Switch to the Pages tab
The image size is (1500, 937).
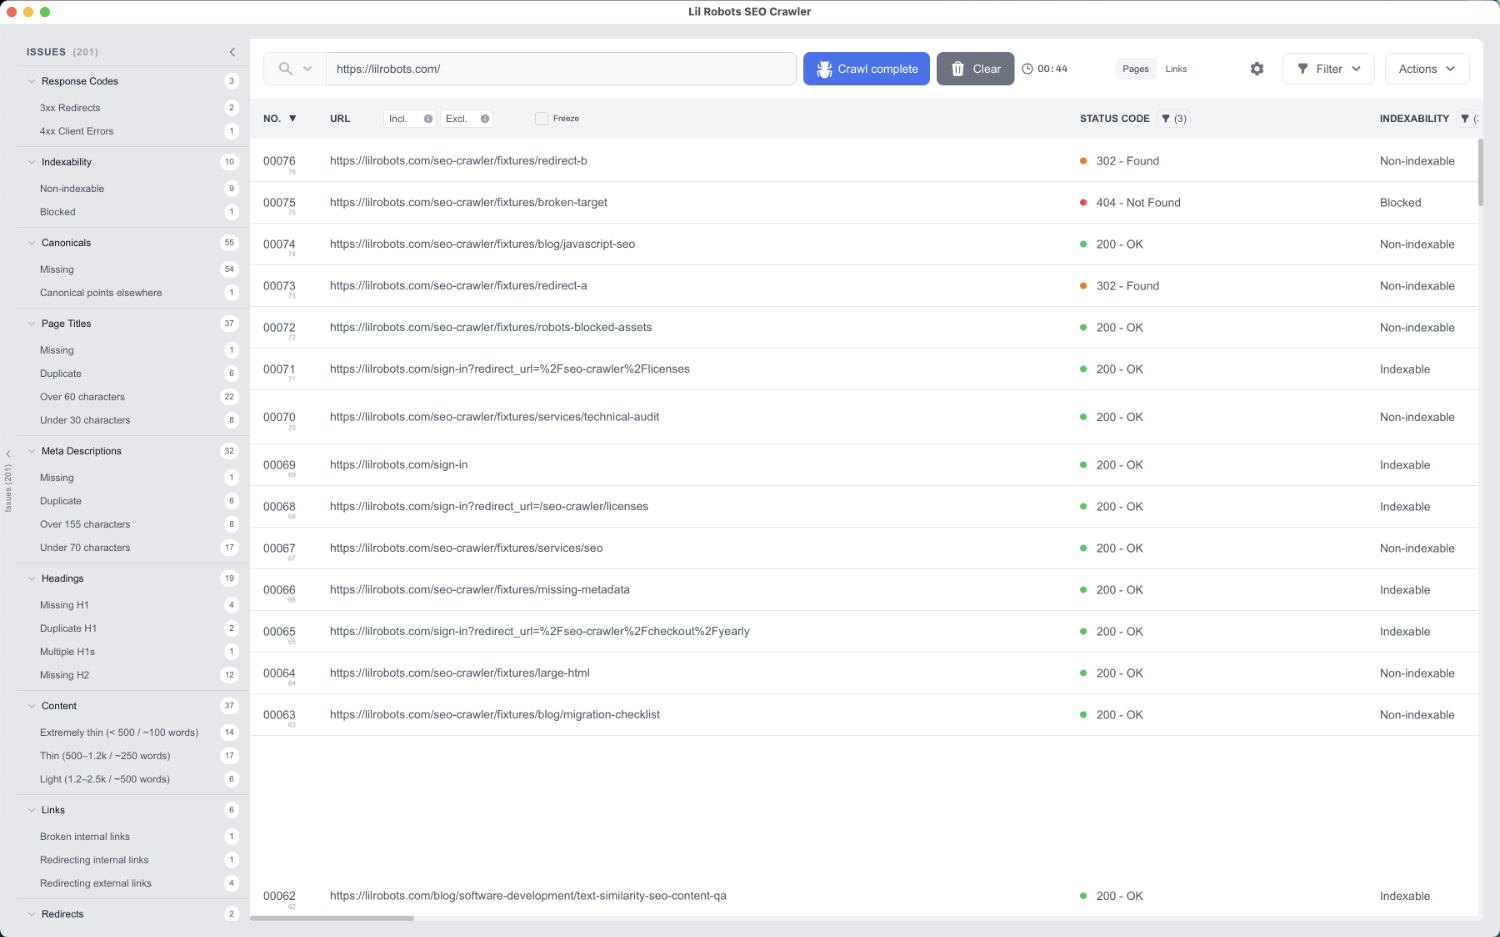(1135, 69)
